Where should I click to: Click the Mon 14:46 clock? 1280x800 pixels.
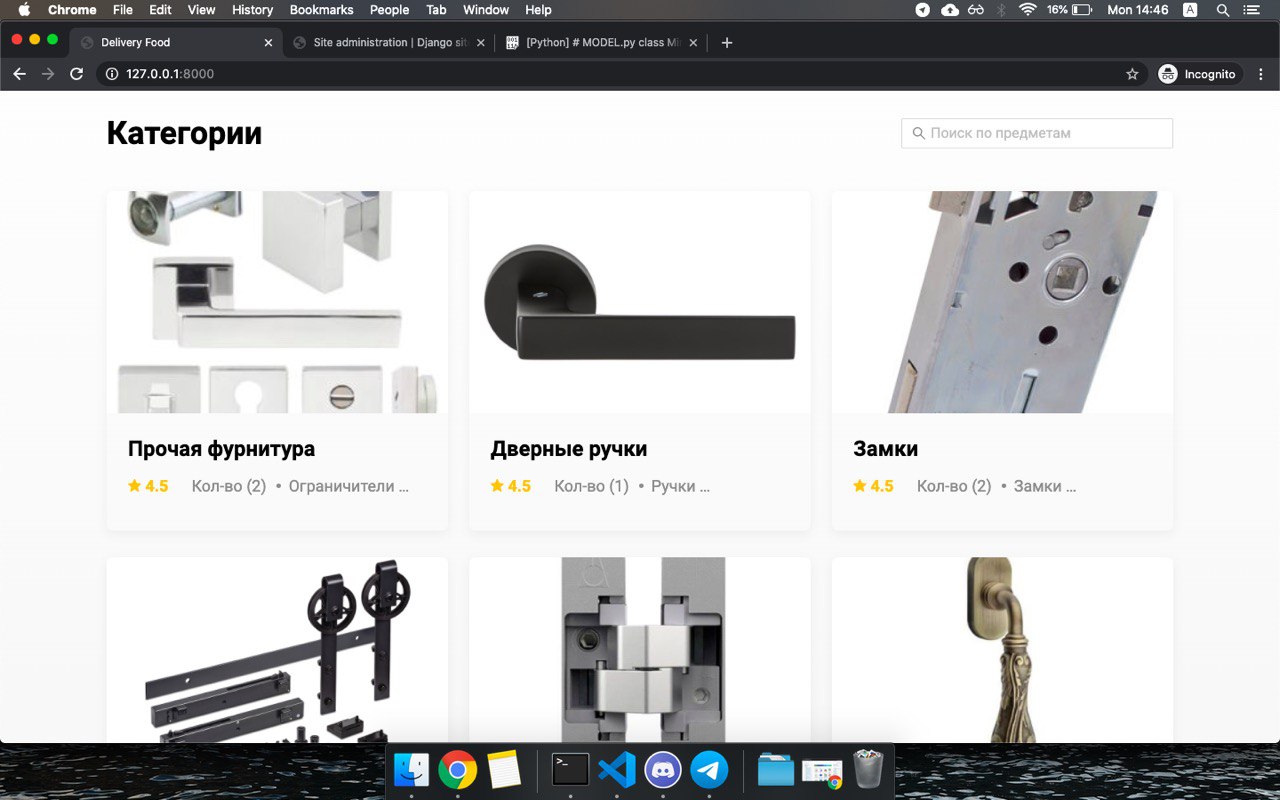coord(1138,10)
